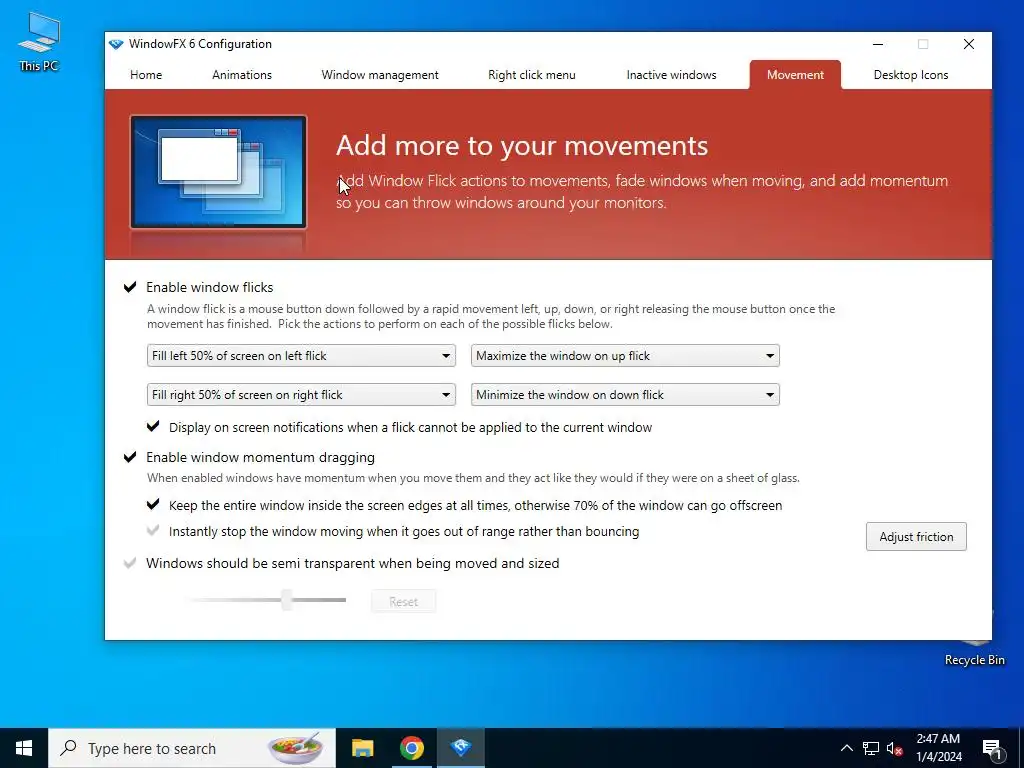Image resolution: width=1024 pixels, height=768 pixels.
Task: Select the WindowFX taskbar icon
Action: [x=461, y=748]
